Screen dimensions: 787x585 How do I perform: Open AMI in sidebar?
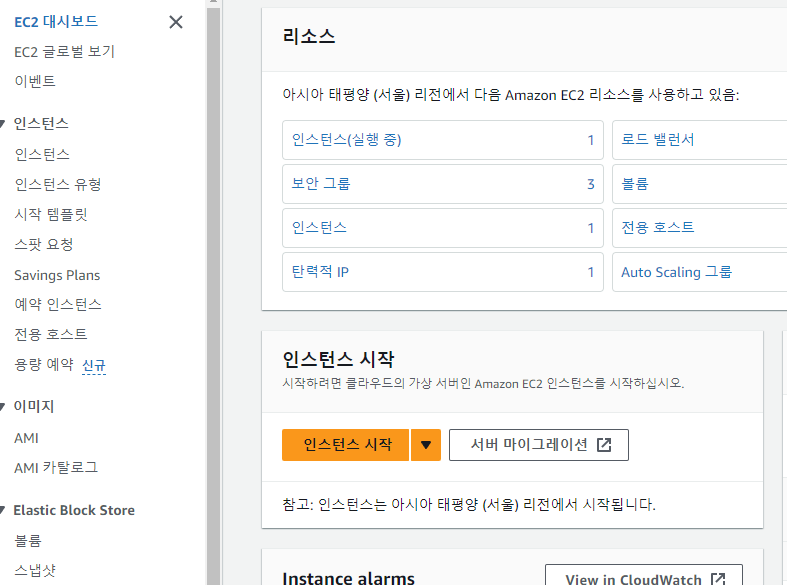tap(26, 438)
